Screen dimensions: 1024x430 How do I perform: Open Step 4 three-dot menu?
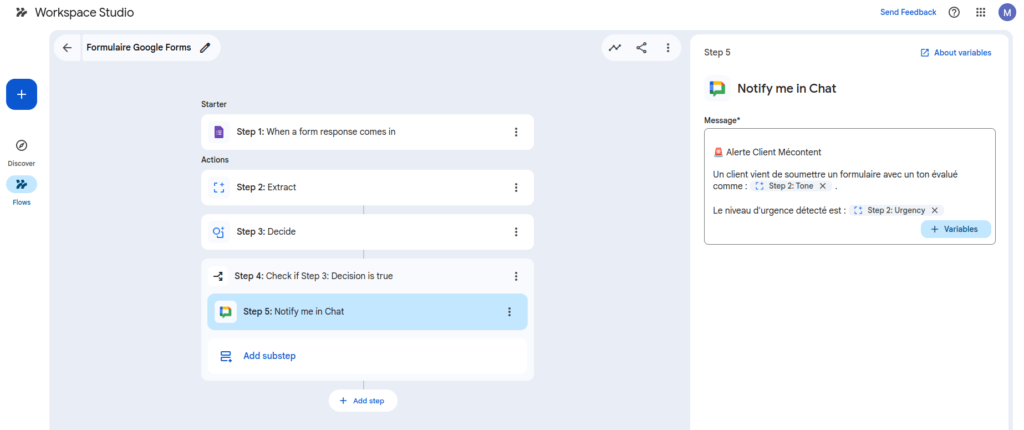click(x=516, y=276)
